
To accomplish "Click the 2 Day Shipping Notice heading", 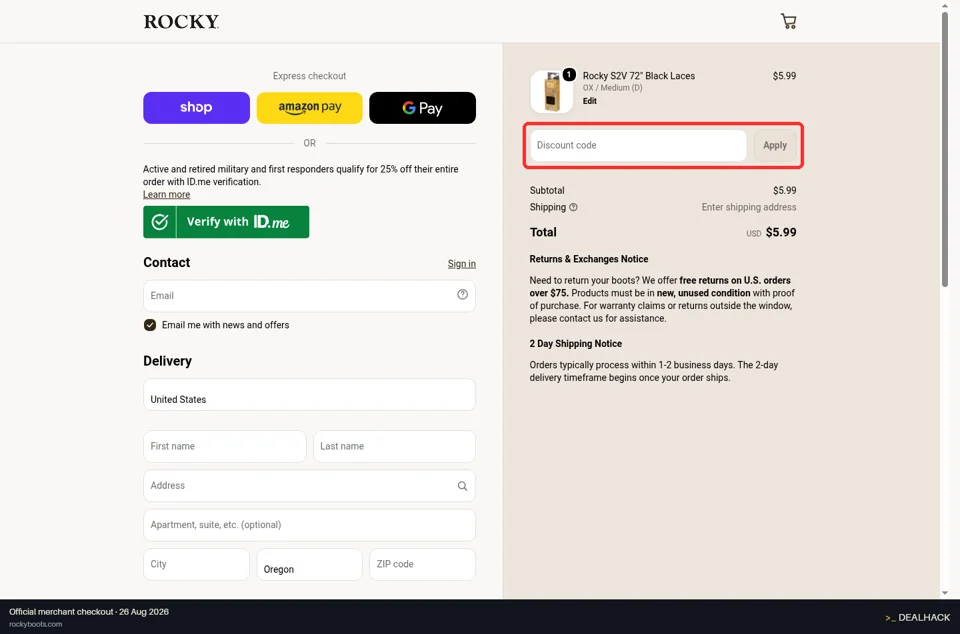I will pos(576,343).
